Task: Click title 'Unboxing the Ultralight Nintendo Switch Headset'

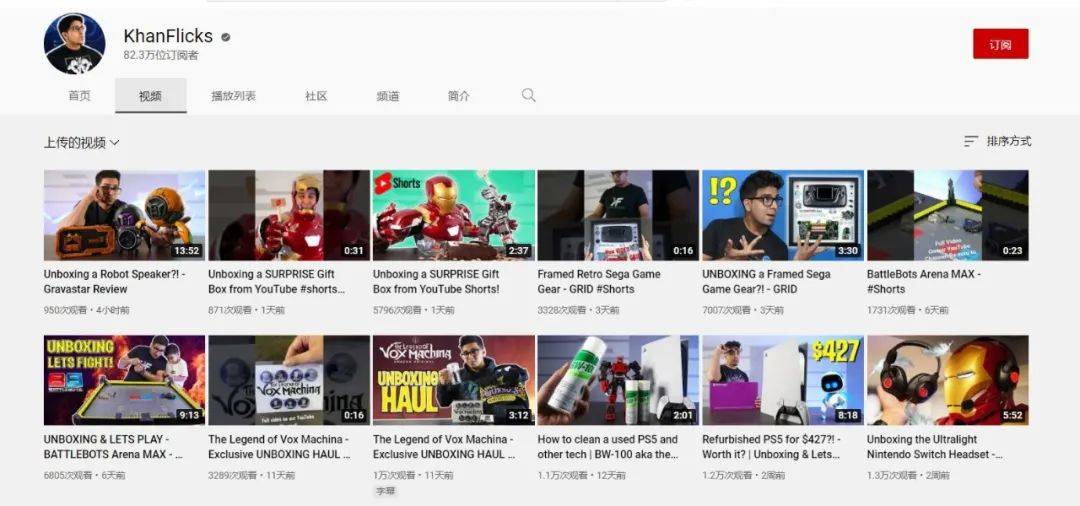Action: [x=935, y=447]
